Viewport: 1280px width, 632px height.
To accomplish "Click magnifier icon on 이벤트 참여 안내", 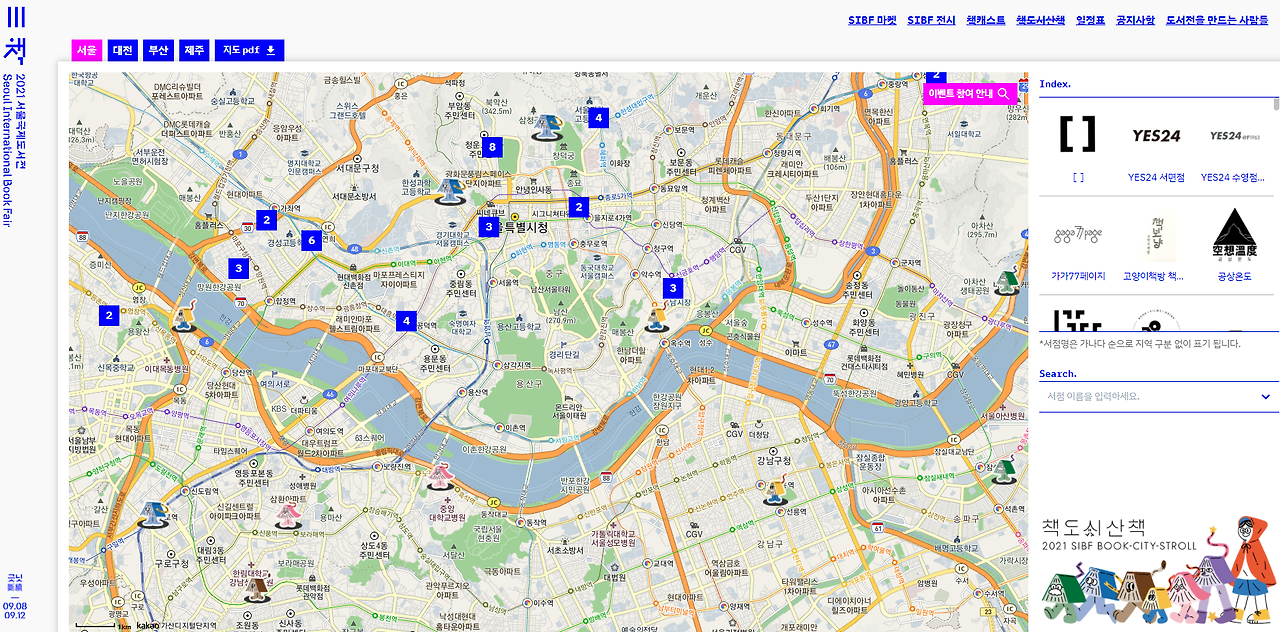I will pos(1004,94).
